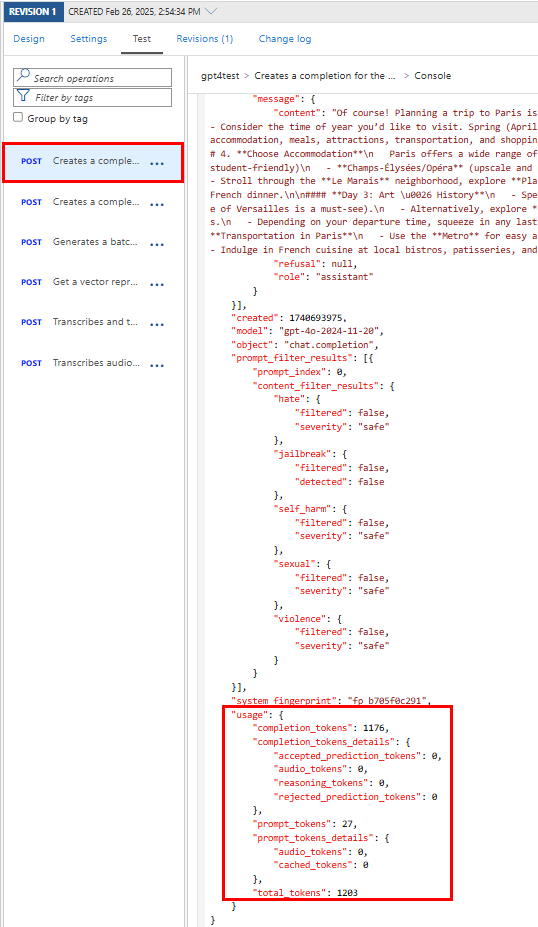Open the ellipsis menu for the blue-highlighted Creates a comple... operation
Image resolution: width=538 pixels, height=927 pixels.
click(157, 164)
